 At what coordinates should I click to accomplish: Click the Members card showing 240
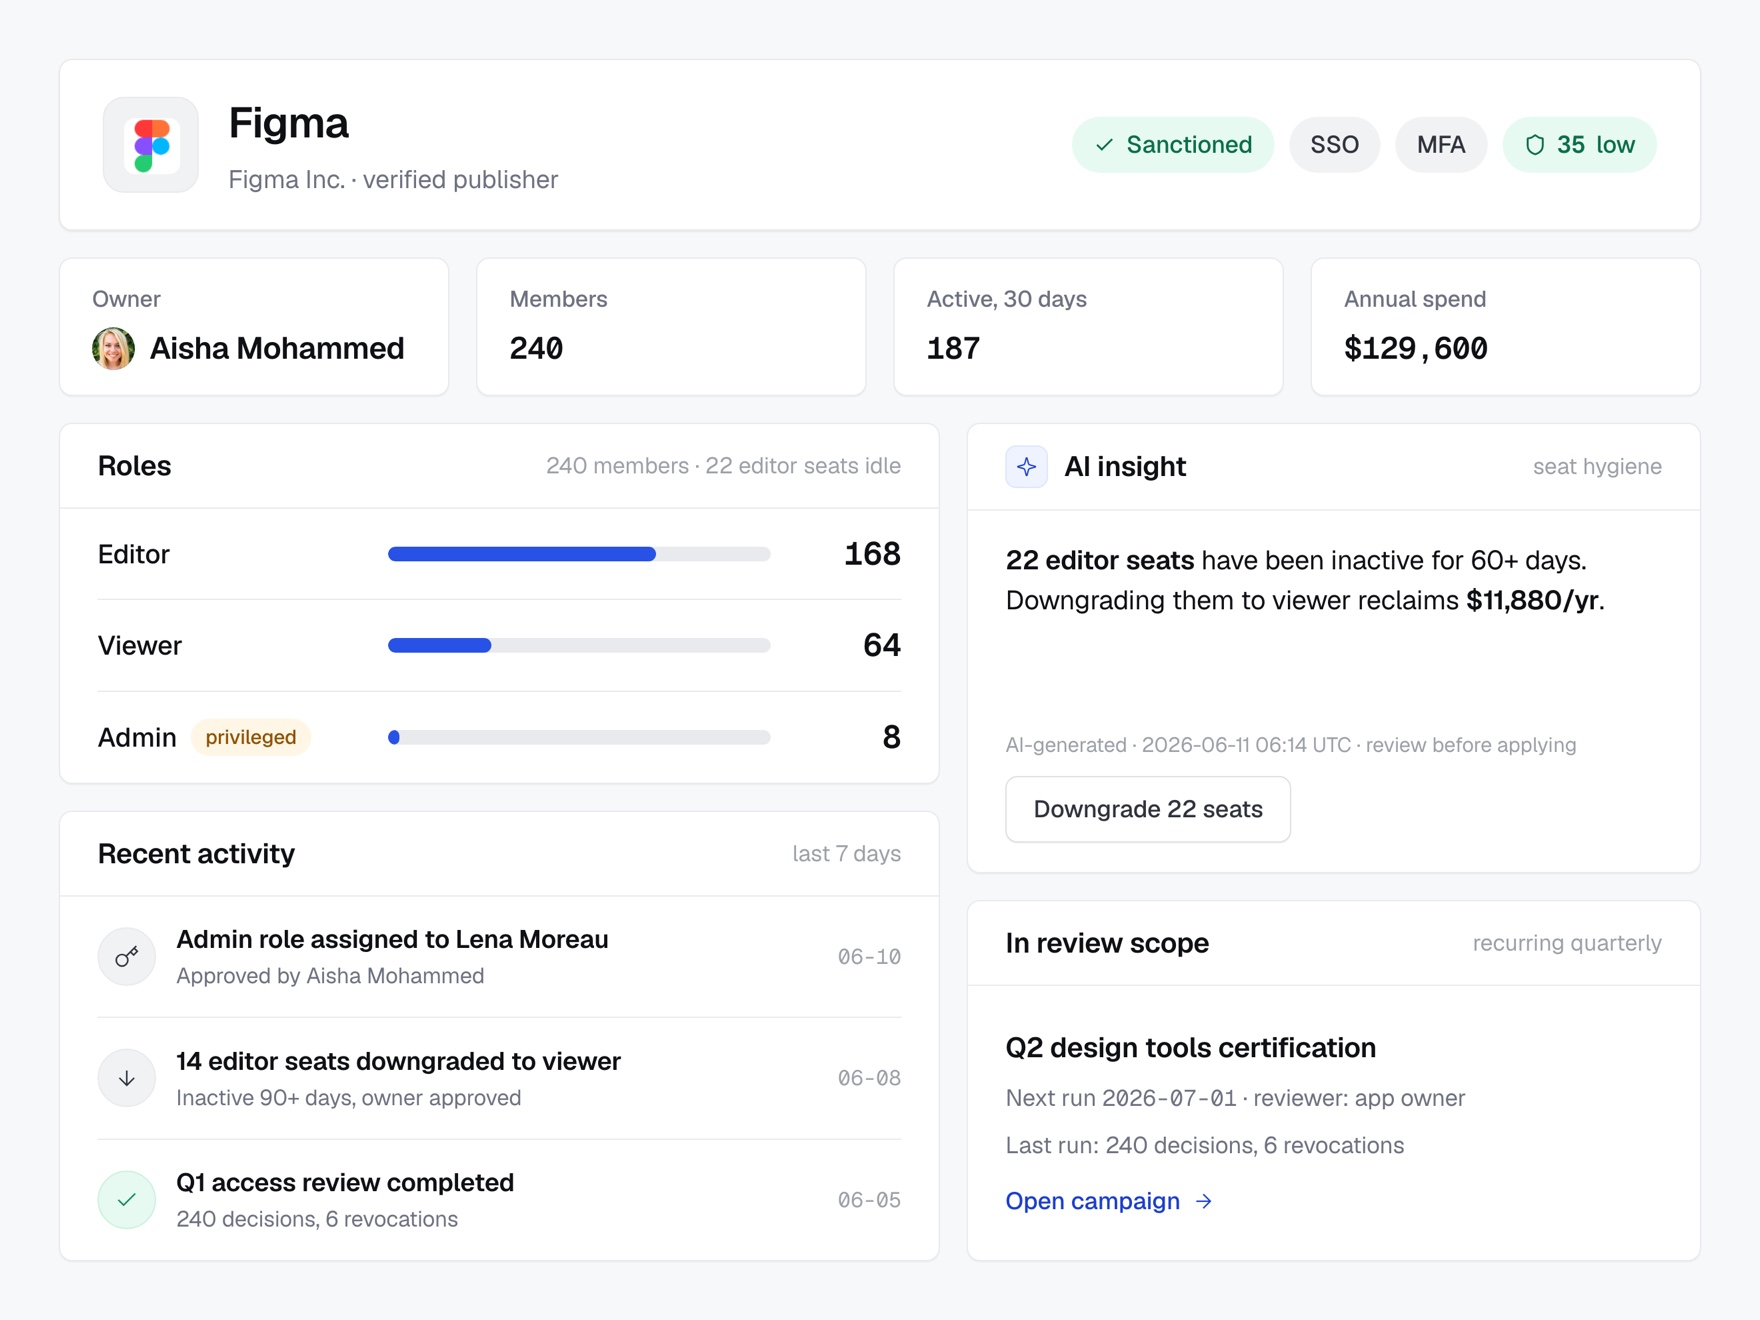671,327
